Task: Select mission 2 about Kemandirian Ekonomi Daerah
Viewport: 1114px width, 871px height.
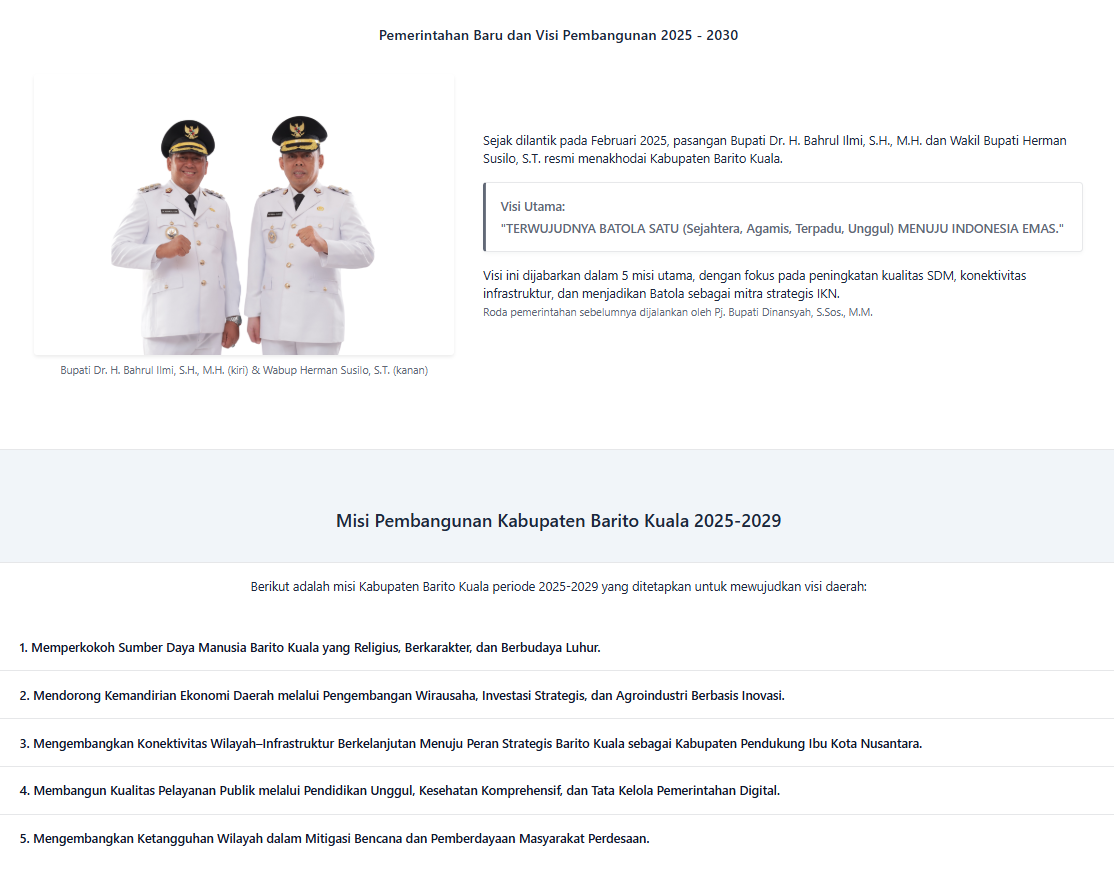Action: pos(402,696)
